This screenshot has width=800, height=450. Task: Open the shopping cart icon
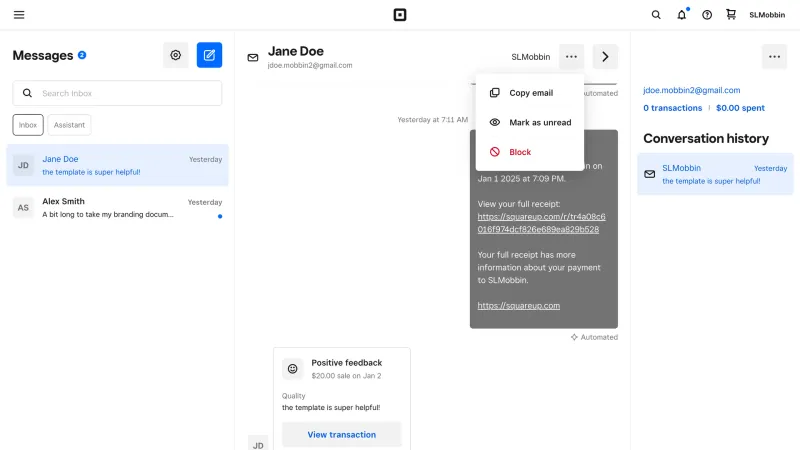[x=731, y=14]
